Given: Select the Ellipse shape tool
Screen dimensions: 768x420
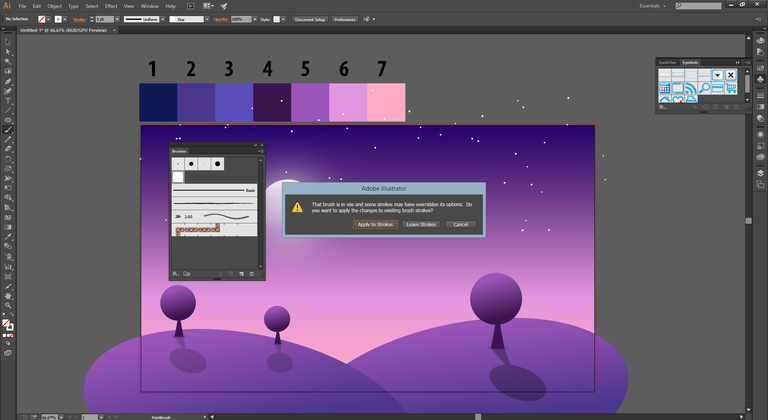Looking at the screenshot, I should pyautogui.click(x=8, y=120).
